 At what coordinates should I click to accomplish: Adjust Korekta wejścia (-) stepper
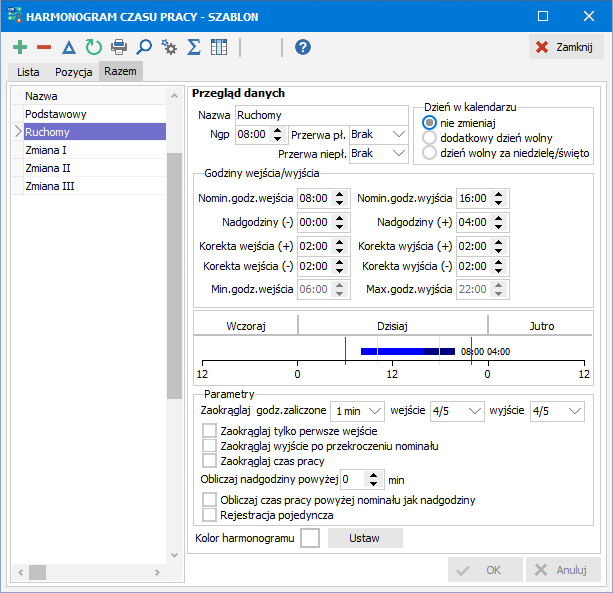[x=340, y=266]
